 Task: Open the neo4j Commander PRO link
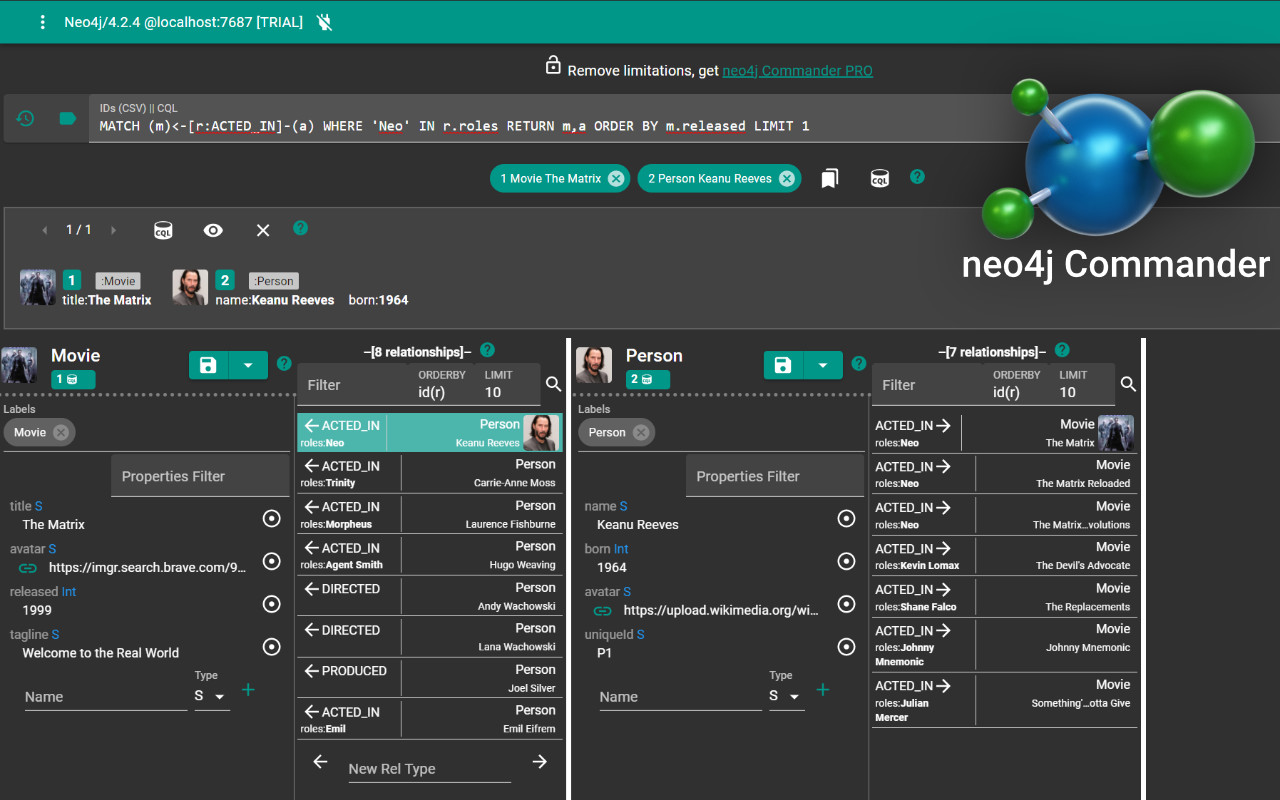(797, 71)
